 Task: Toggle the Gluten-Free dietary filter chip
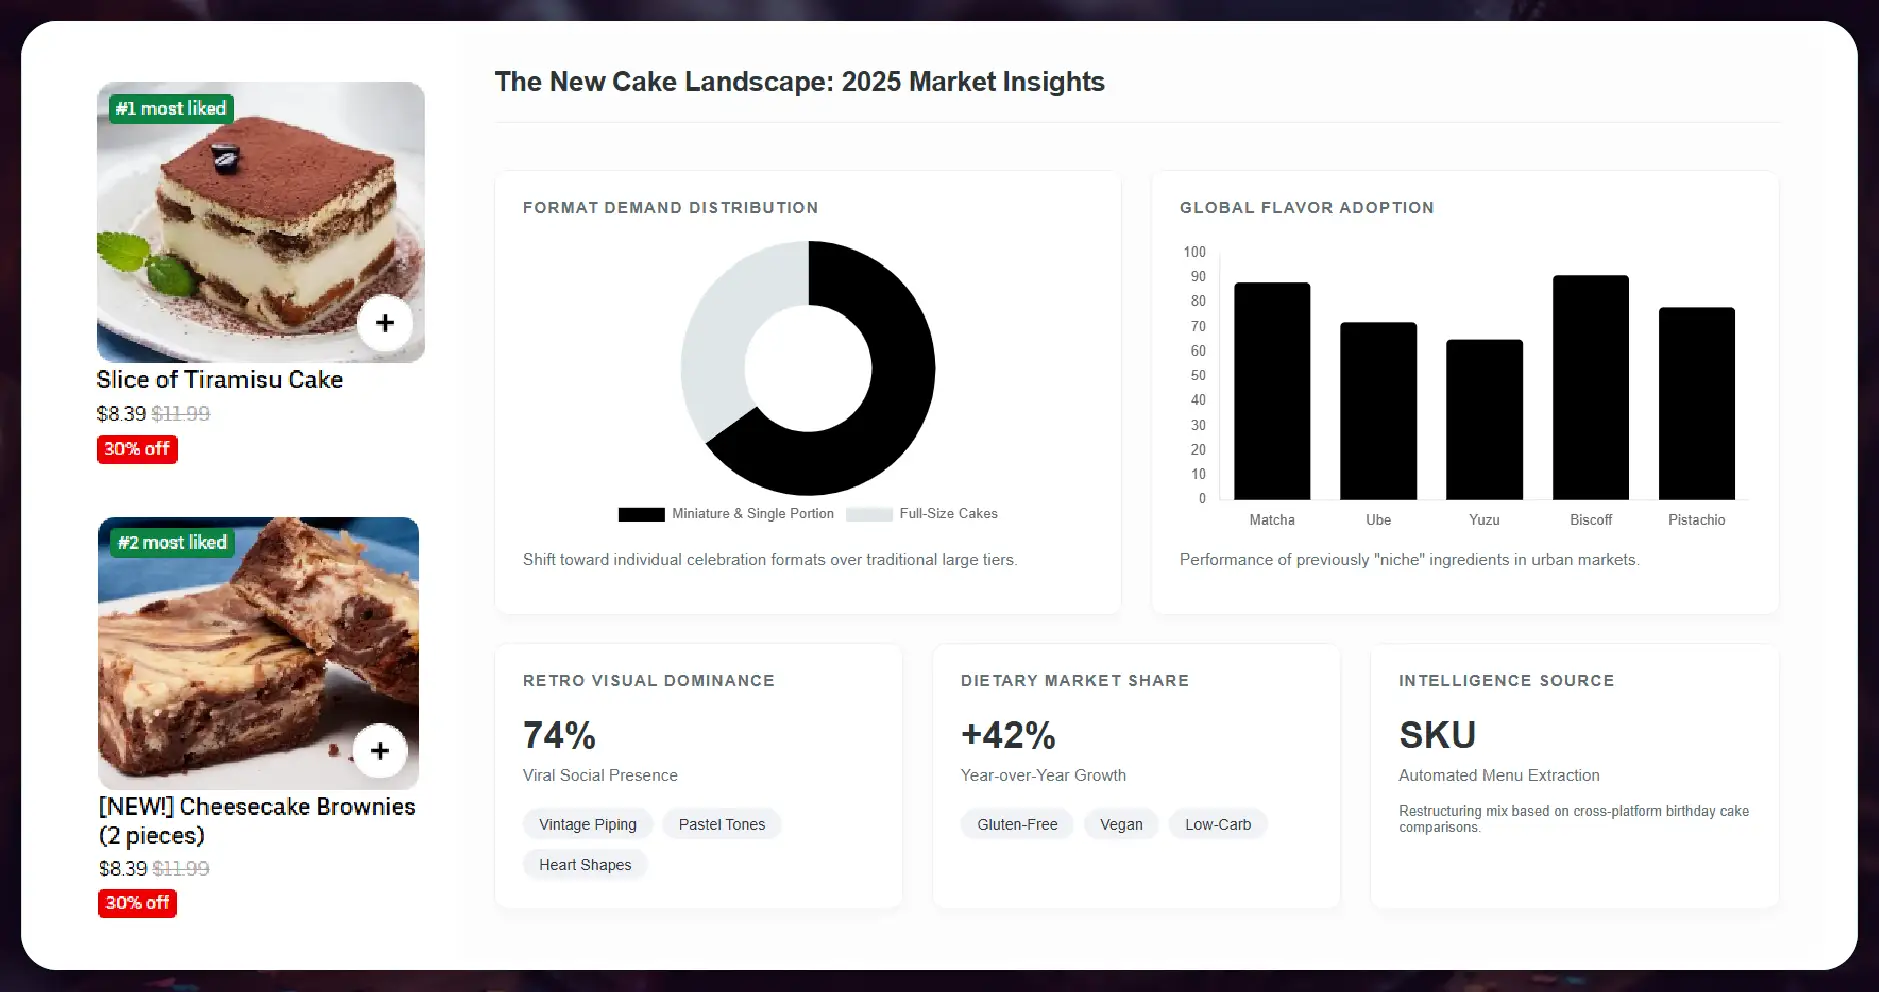(1016, 824)
